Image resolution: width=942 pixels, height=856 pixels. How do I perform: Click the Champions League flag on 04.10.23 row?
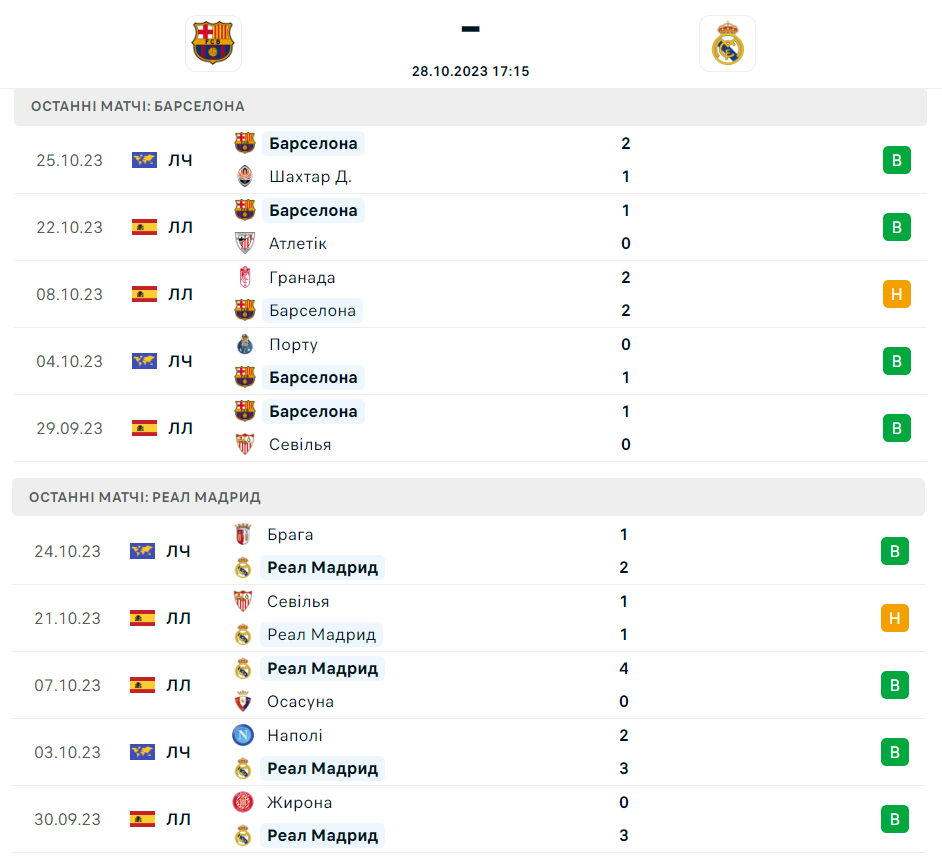point(145,361)
